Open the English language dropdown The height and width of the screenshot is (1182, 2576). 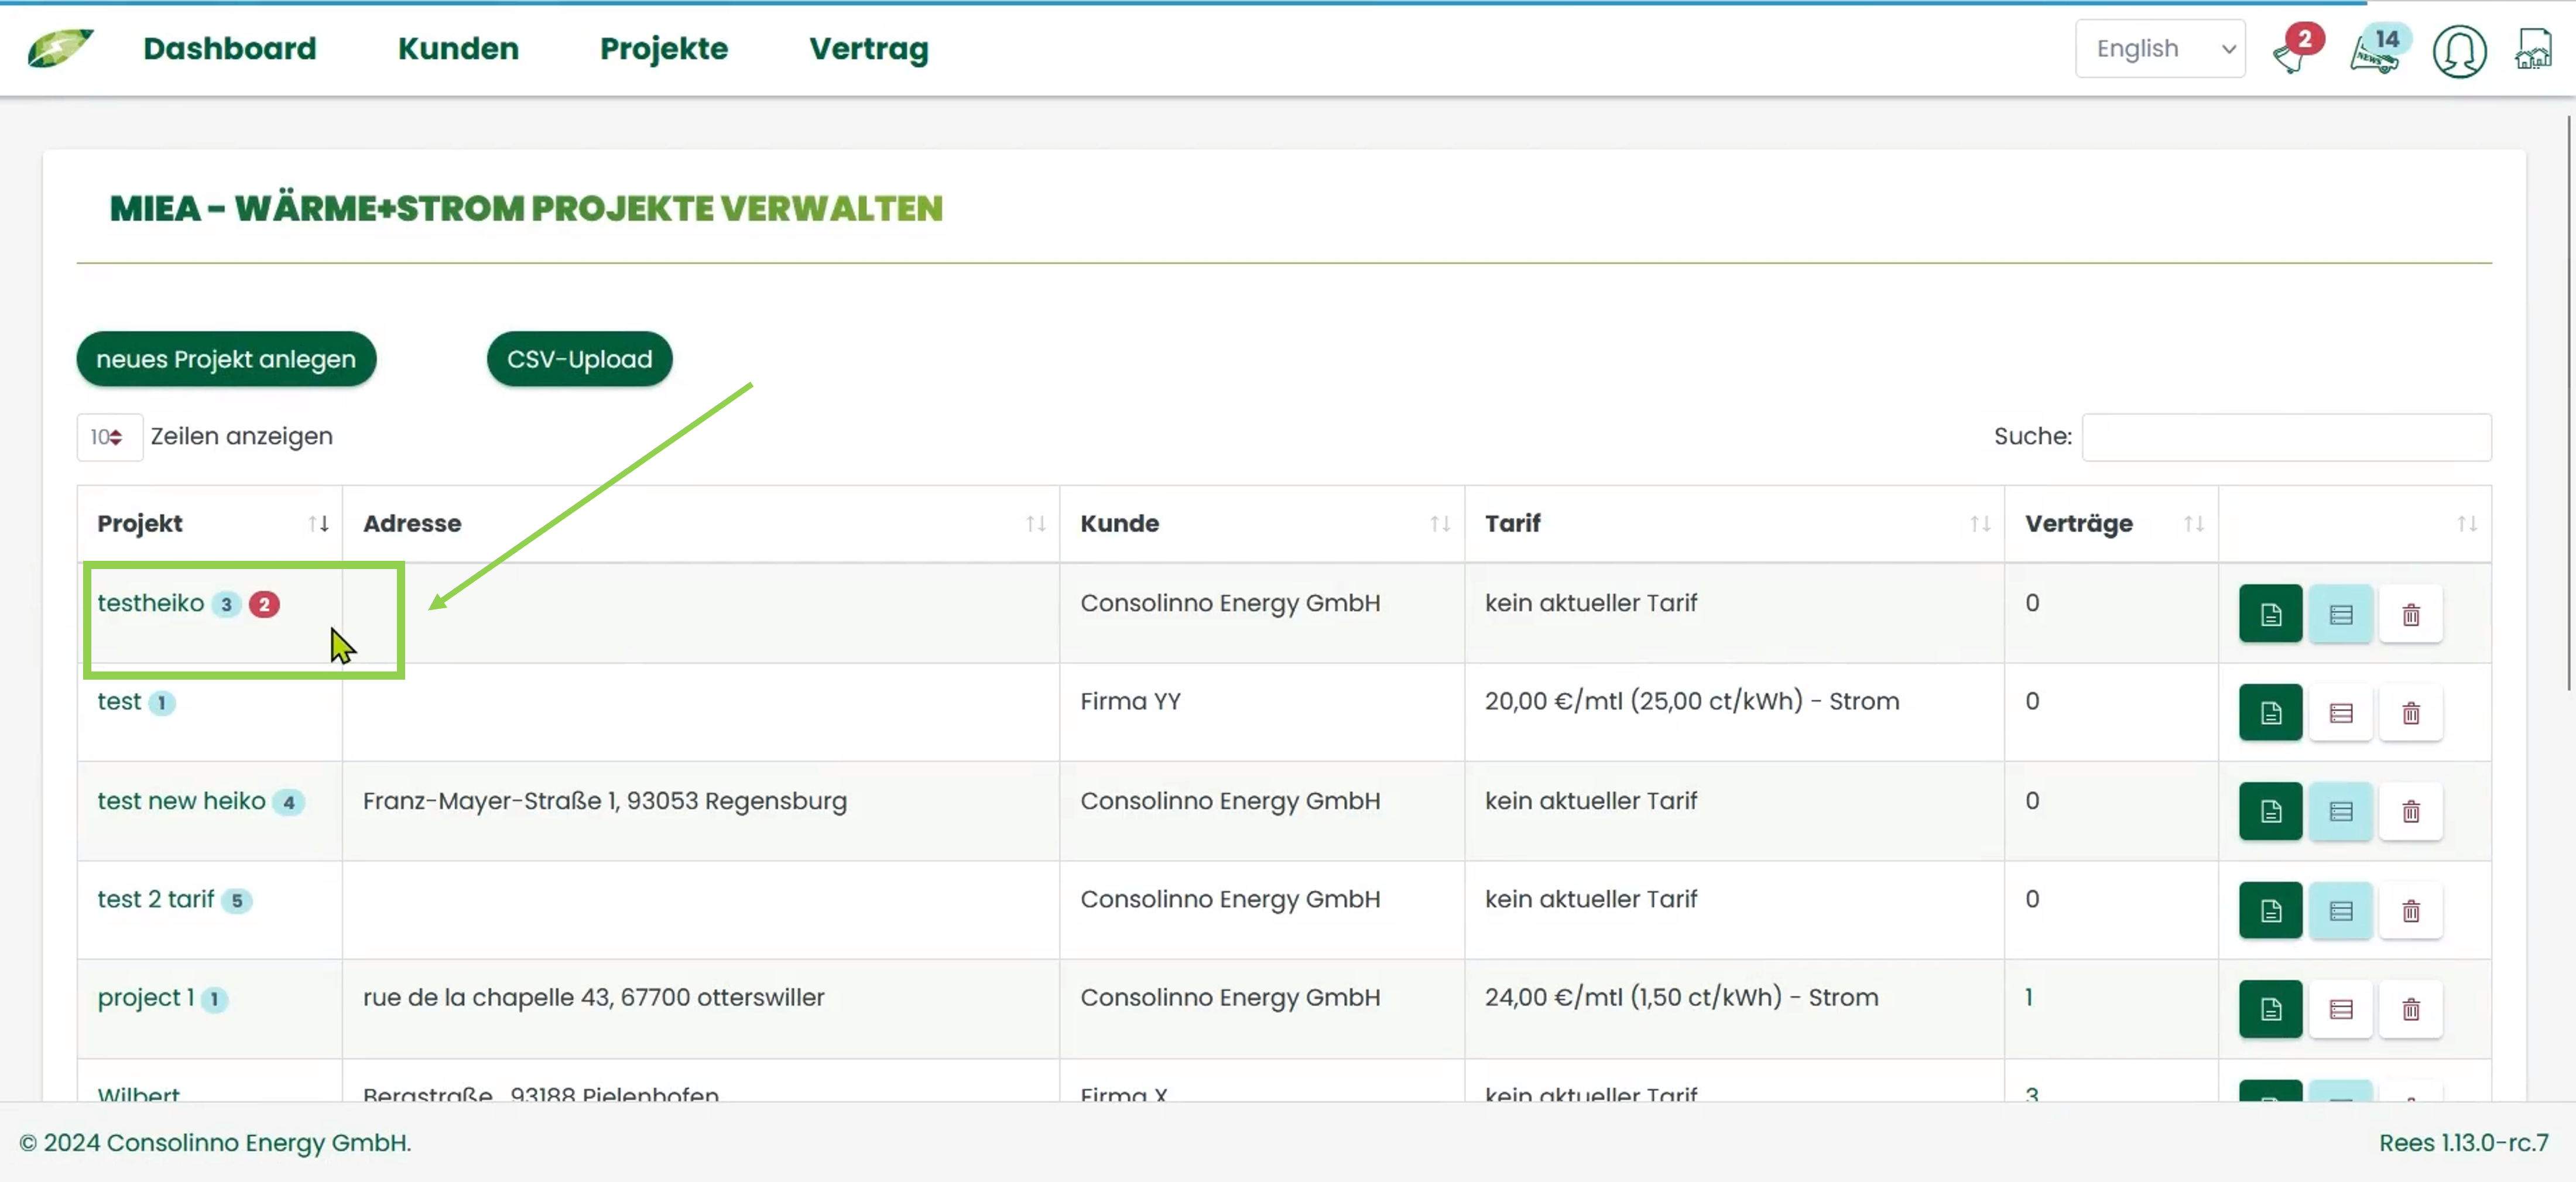(x=2159, y=48)
